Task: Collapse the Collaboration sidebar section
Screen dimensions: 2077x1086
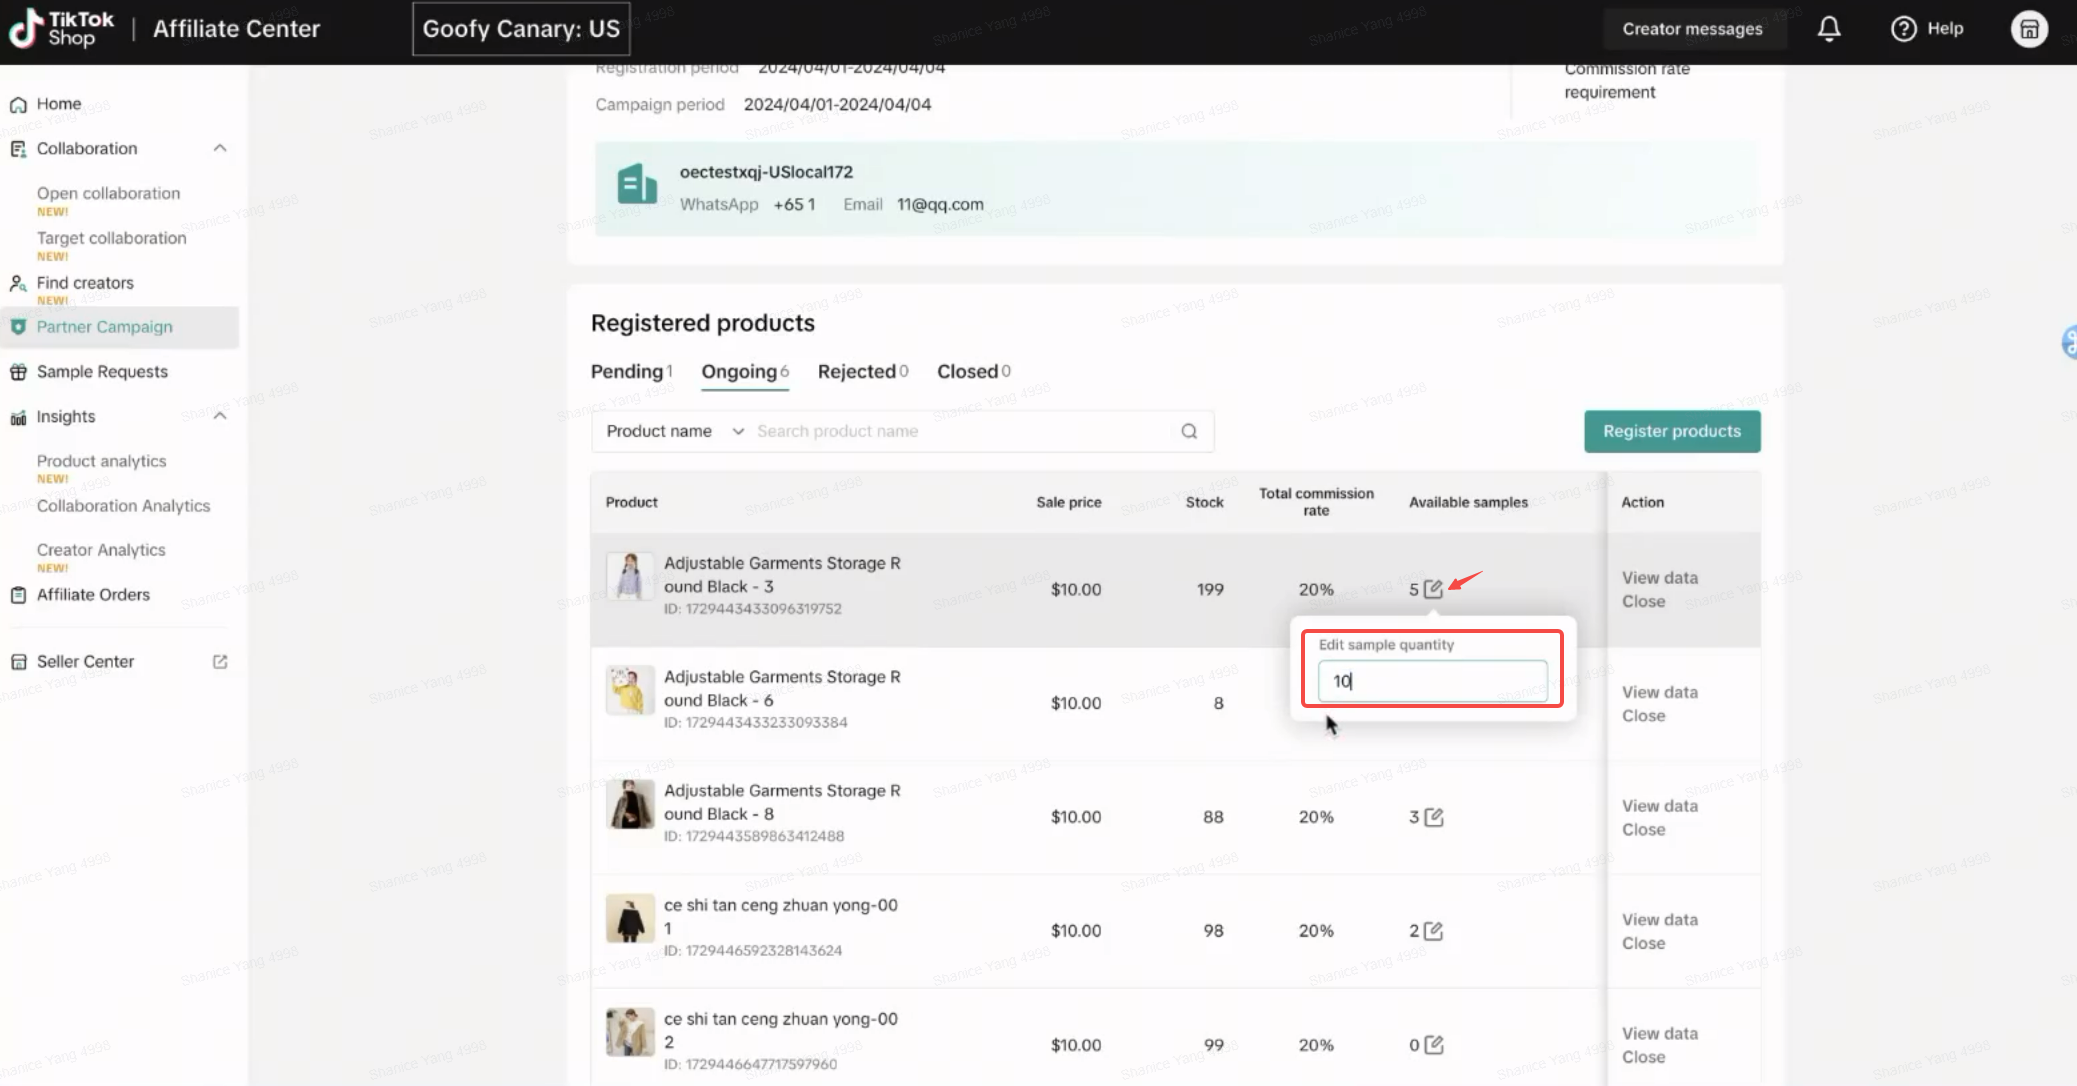Action: point(220,149)
